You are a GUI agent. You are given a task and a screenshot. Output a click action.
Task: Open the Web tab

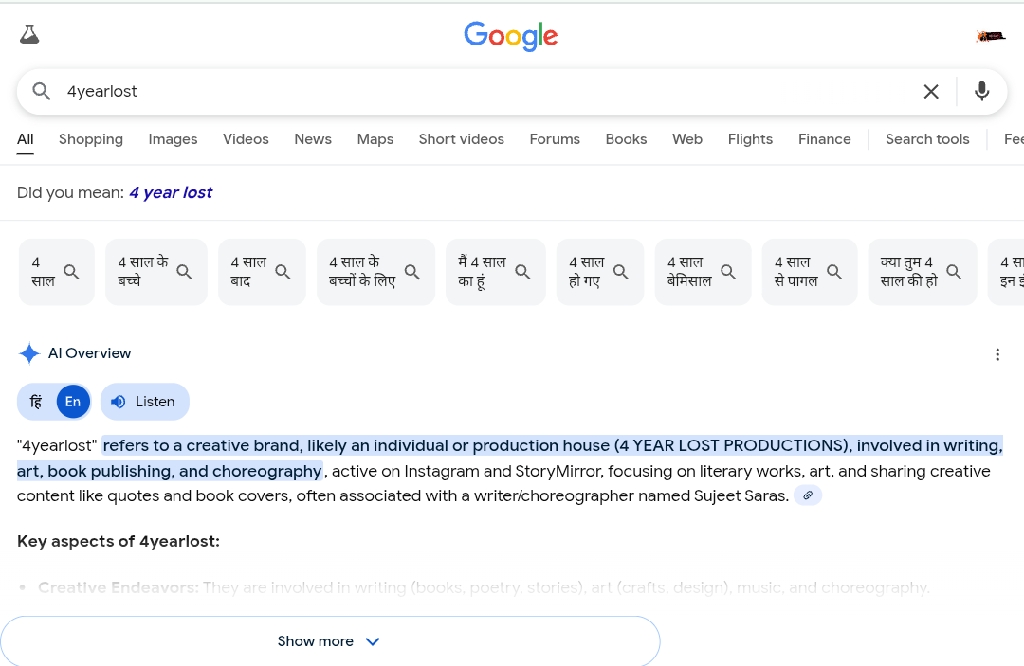pyautogui.click(x=687, y=139)
